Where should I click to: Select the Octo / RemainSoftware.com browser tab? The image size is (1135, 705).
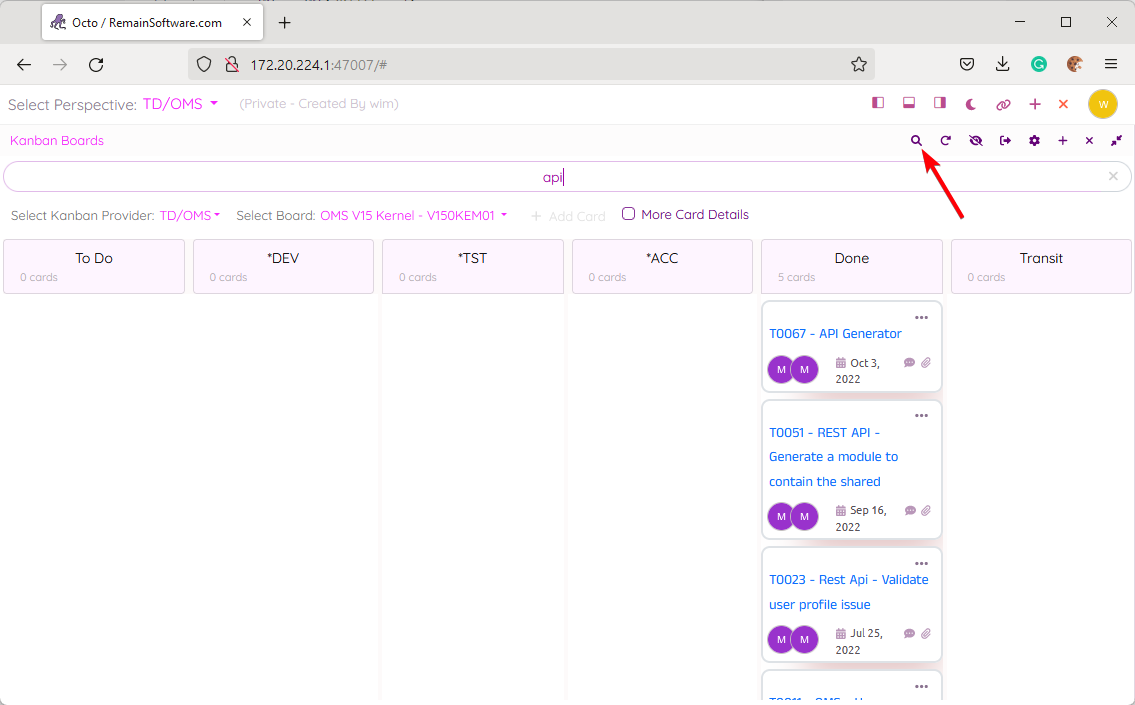click(x=147, y=22)
